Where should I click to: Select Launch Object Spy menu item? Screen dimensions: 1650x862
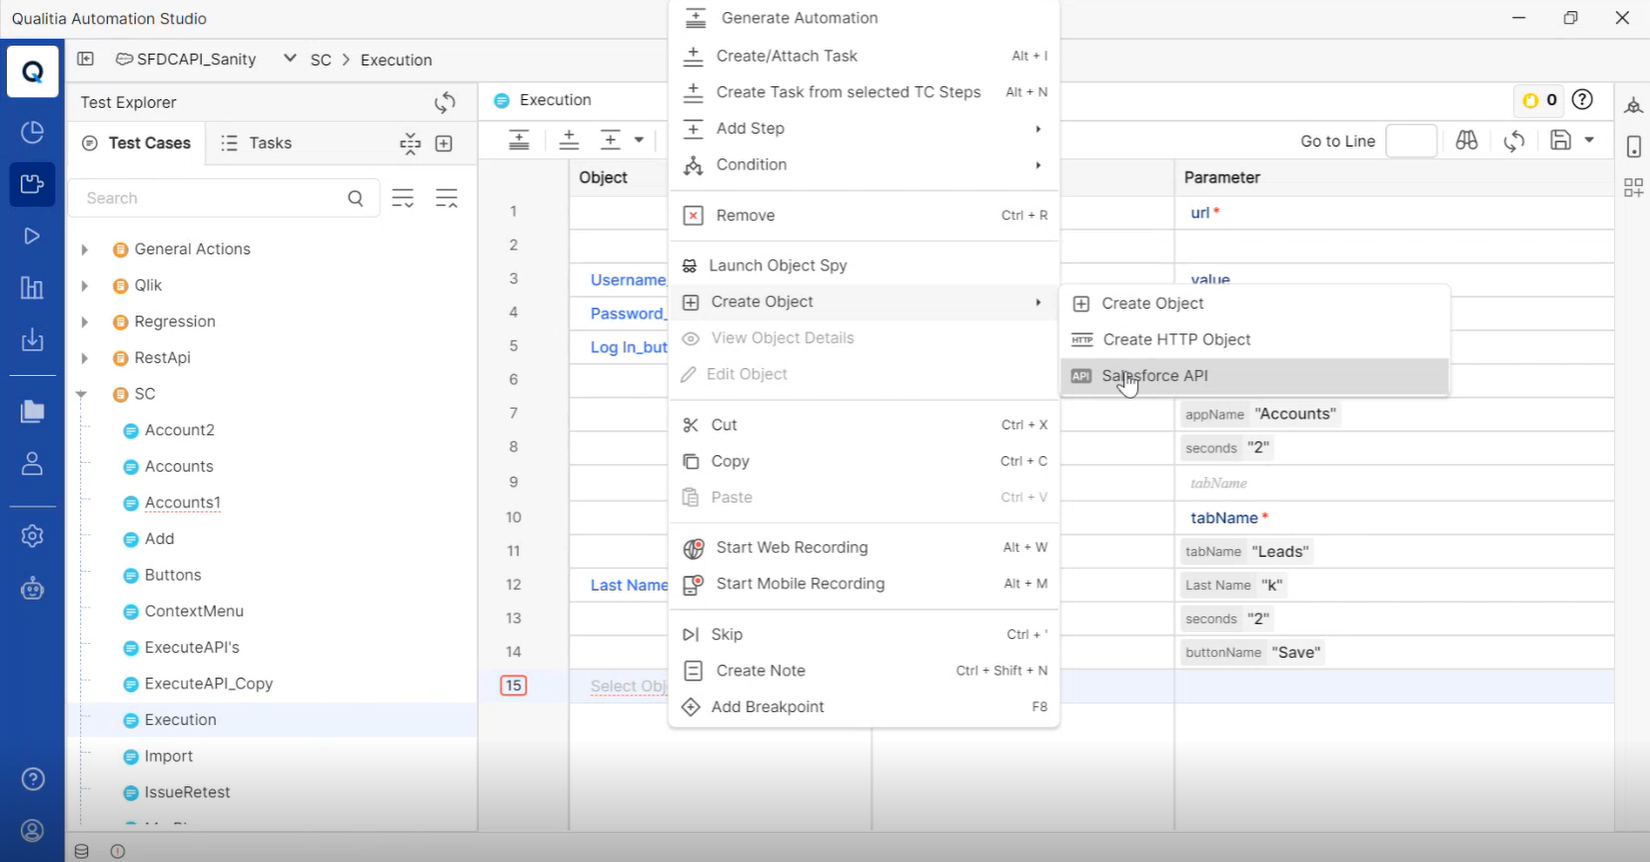(x=863, y=265)
